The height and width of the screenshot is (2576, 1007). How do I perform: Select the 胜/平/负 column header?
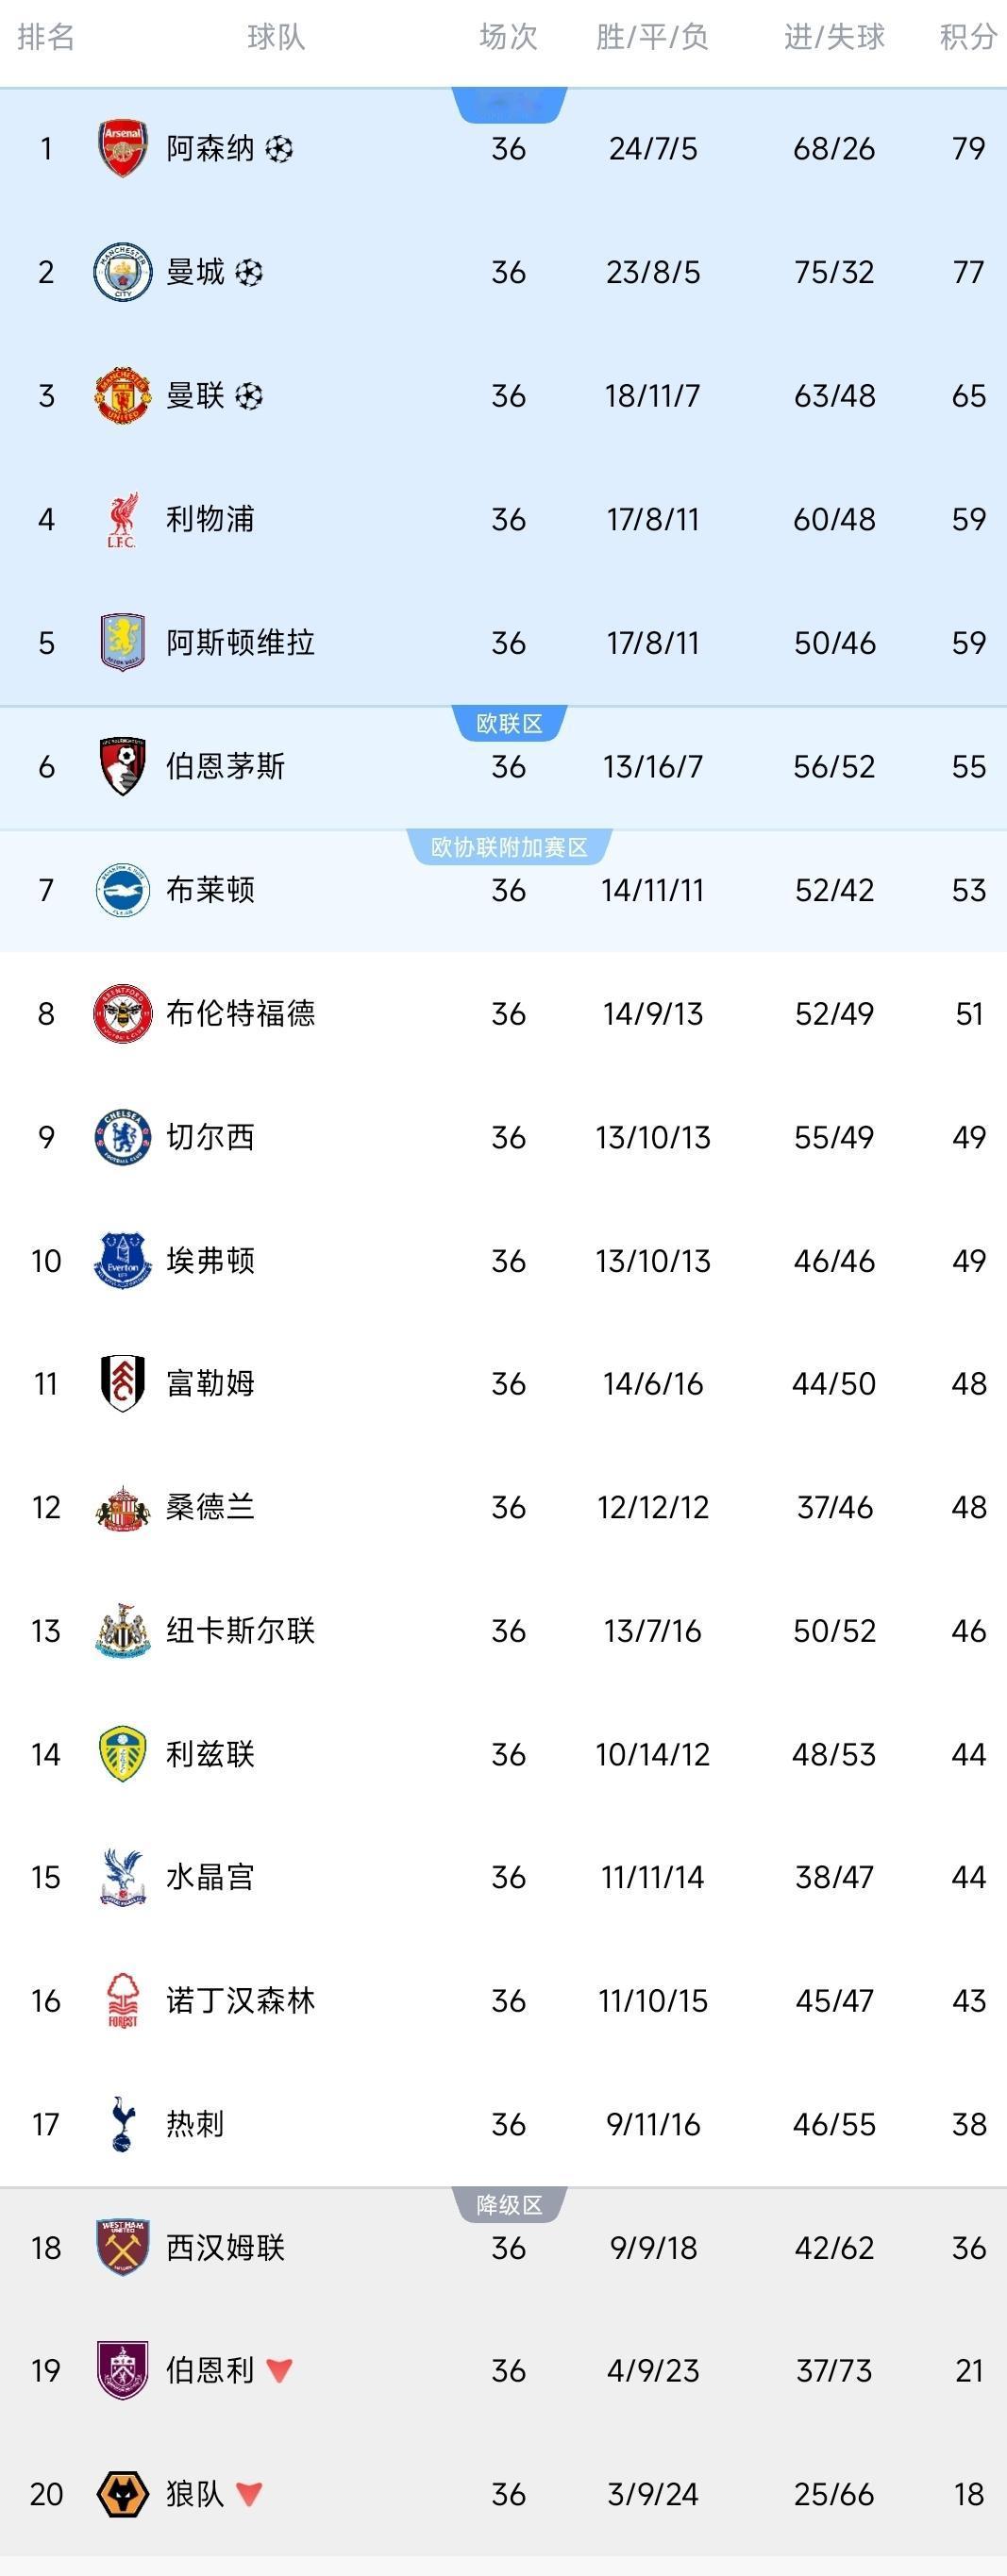tap(652, 37)
